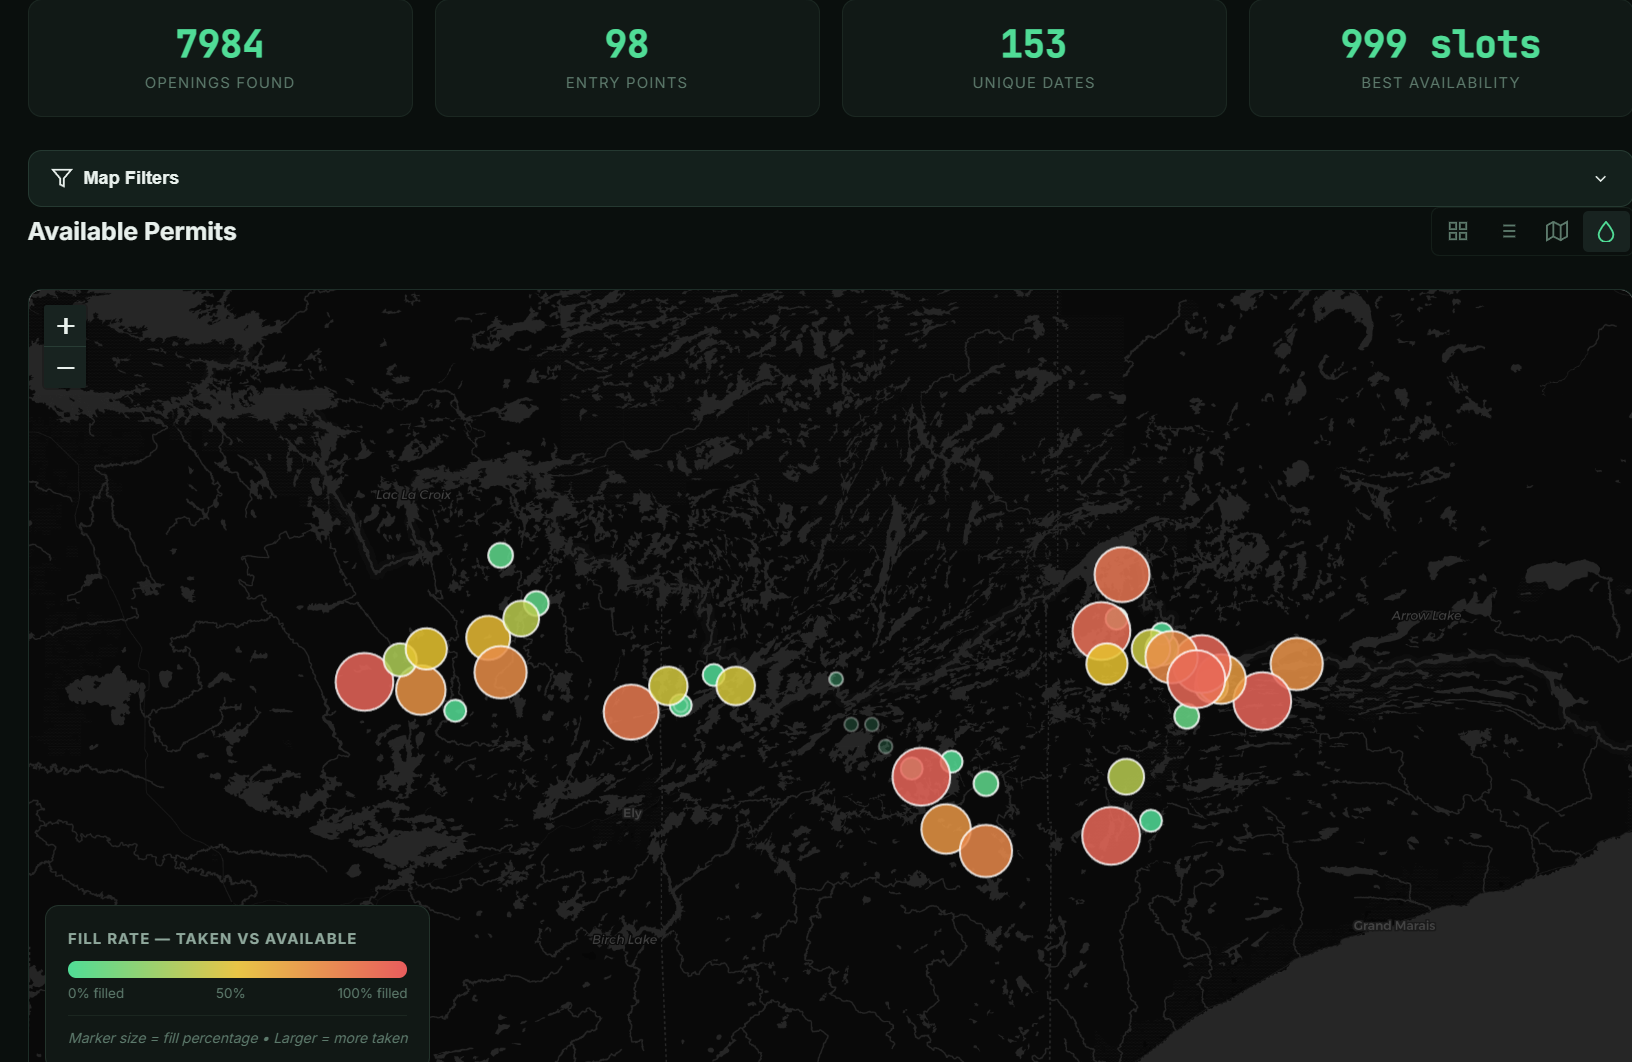This screenshot has height=1062, width=1632.
Task: Select the 999 slots Best Availability card
Action: [1440, 58]
